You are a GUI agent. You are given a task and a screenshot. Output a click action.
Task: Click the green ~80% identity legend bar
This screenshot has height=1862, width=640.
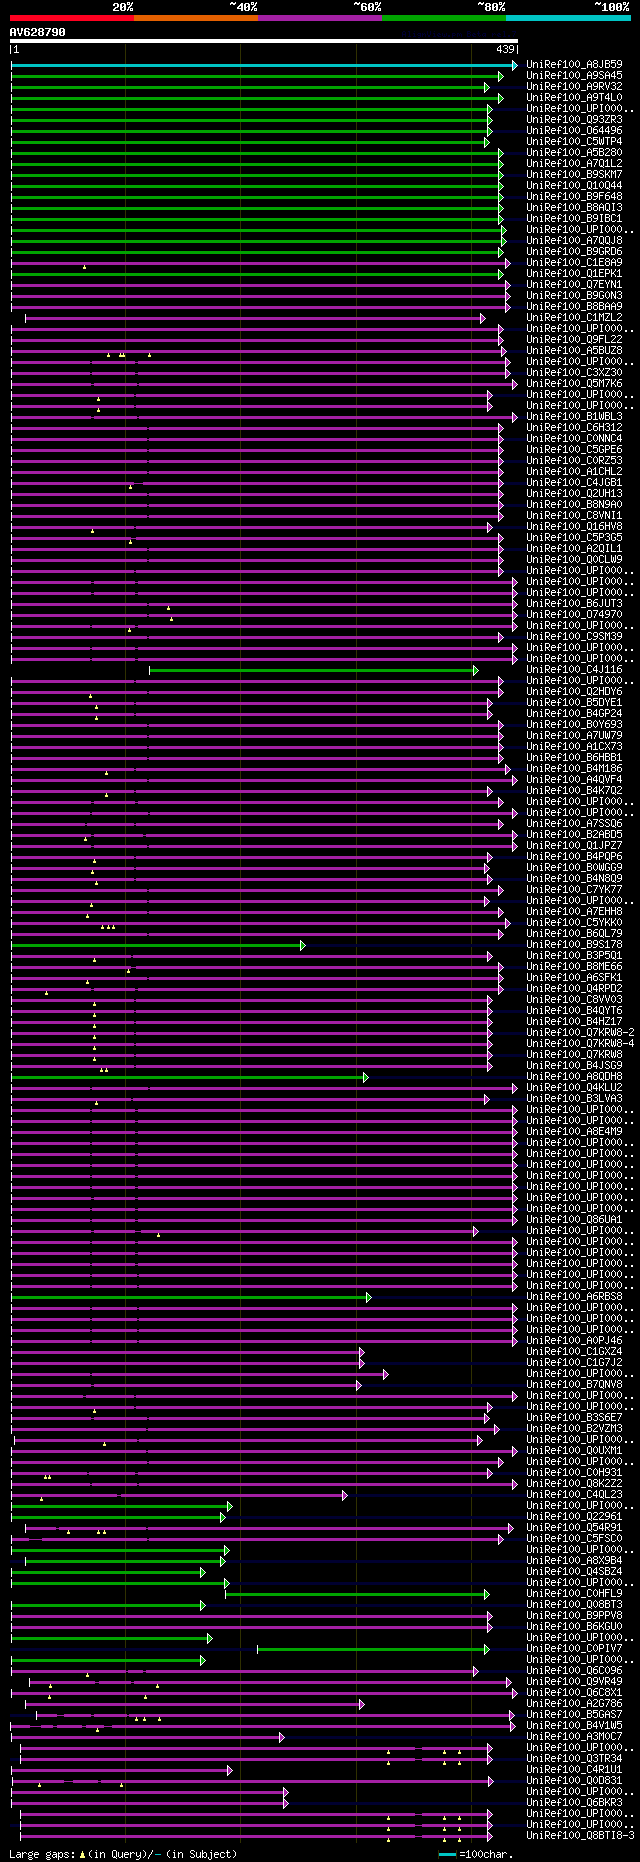[444, 17]
